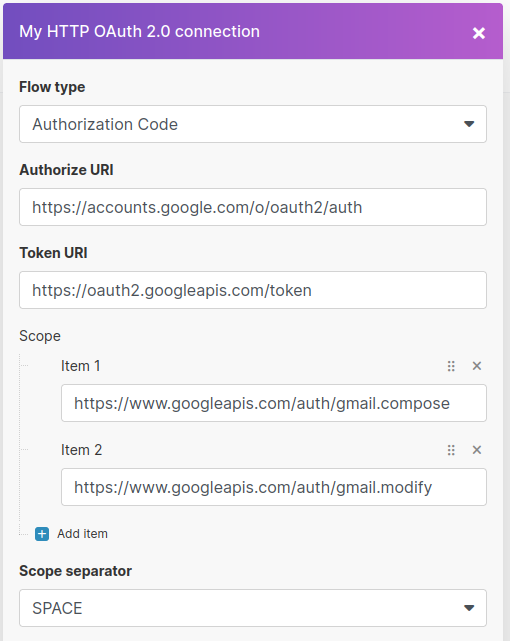Click the Flow type dropdown arrow
This screenshot has width=510, height=641.
(x=469, y=124)
